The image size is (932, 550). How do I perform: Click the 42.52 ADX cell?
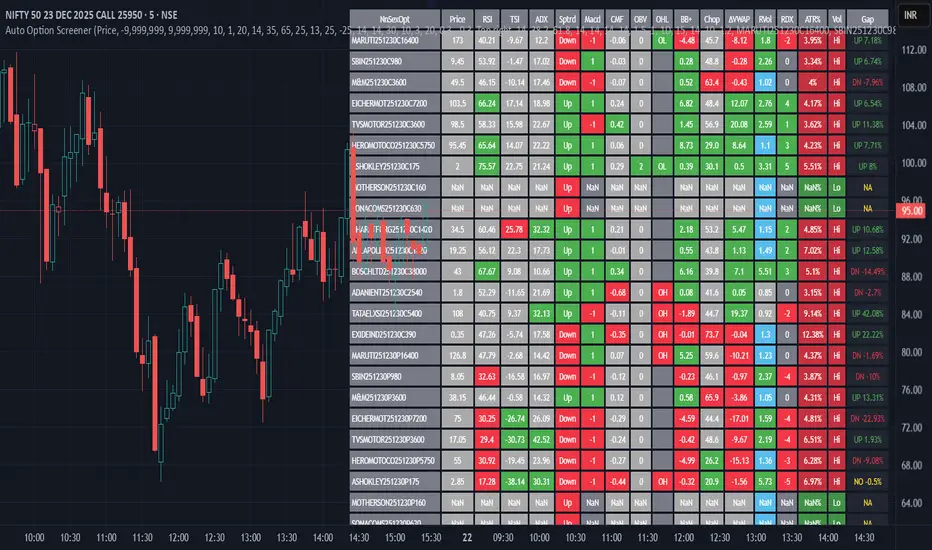(x=541, y=439)
